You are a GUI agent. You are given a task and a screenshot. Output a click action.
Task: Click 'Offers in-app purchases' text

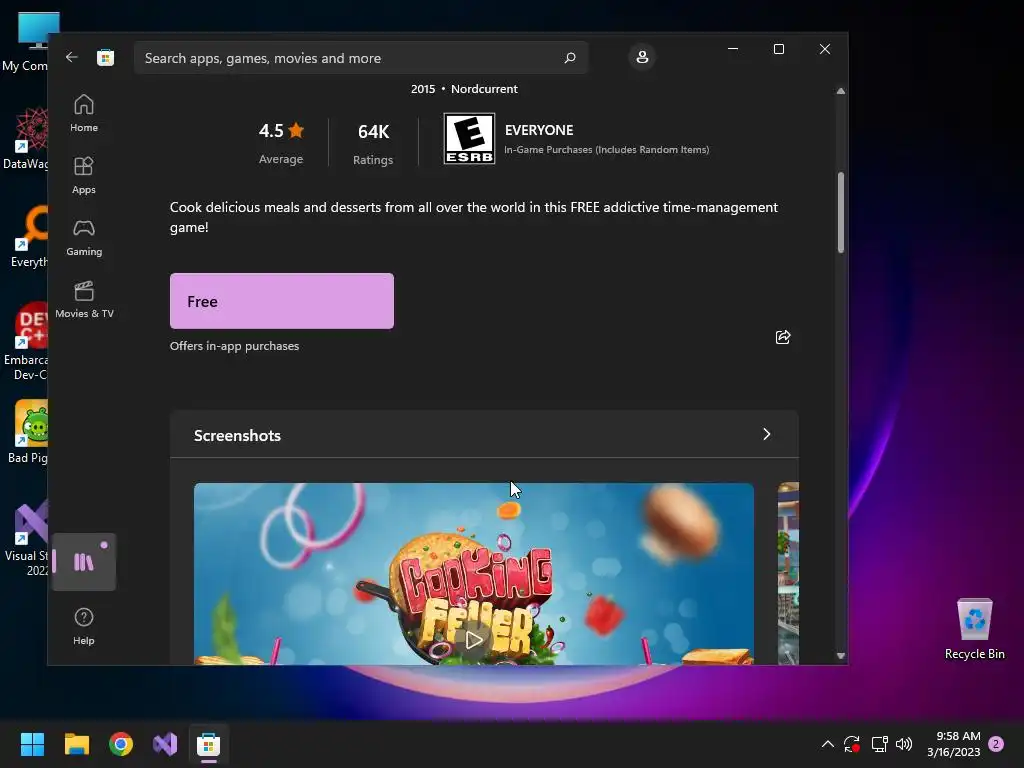[x=234, y=346]
